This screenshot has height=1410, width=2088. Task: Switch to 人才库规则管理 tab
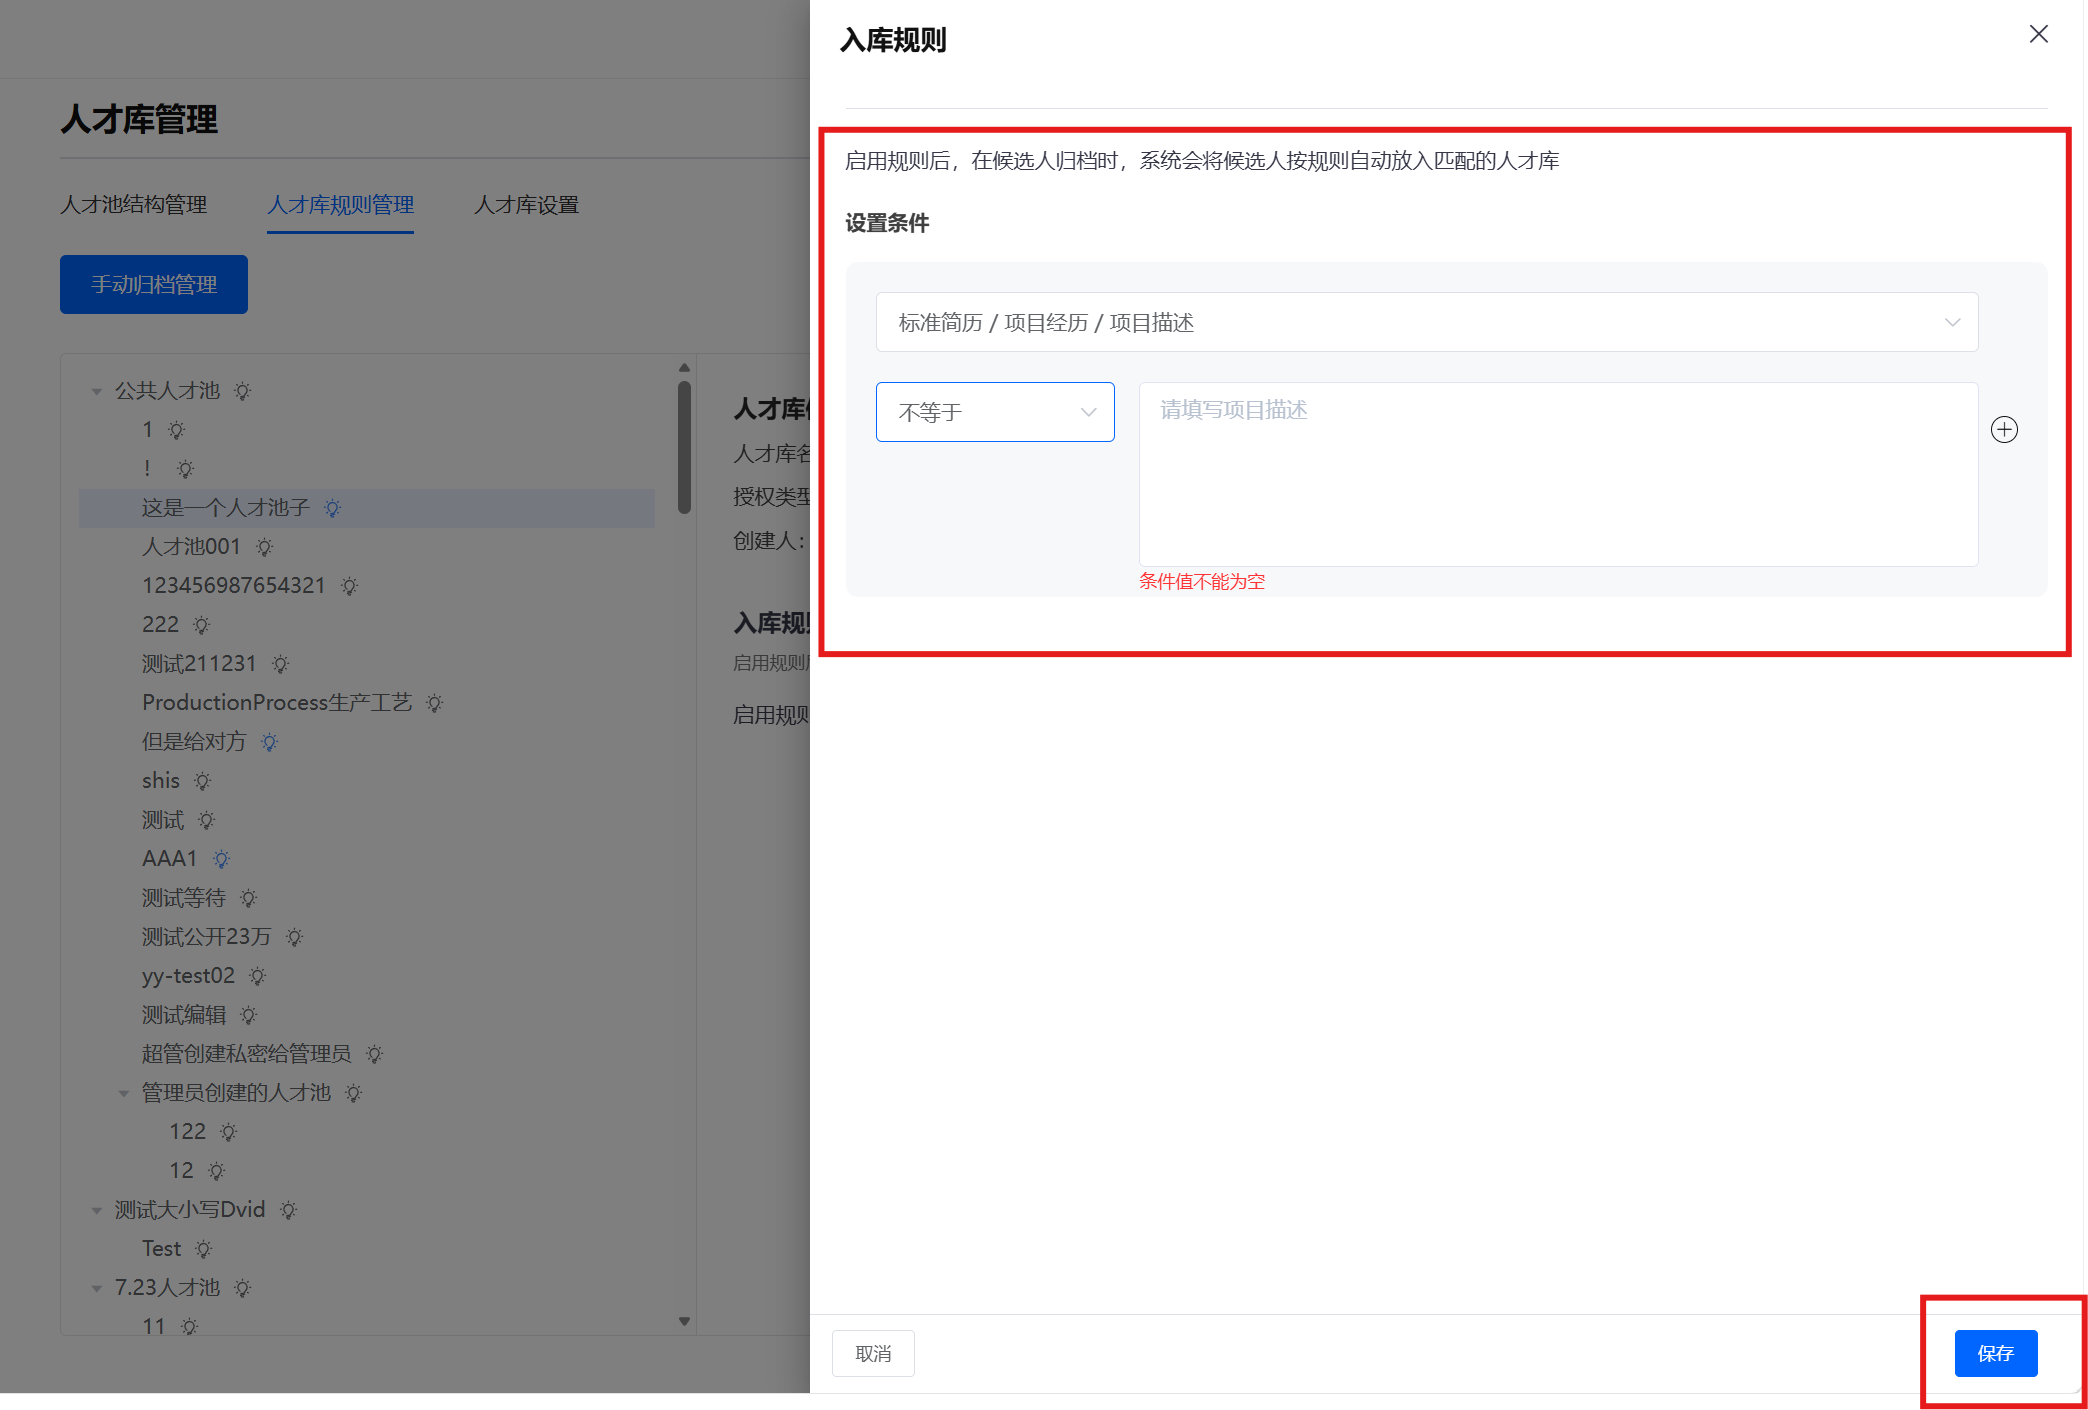[340, 205]
